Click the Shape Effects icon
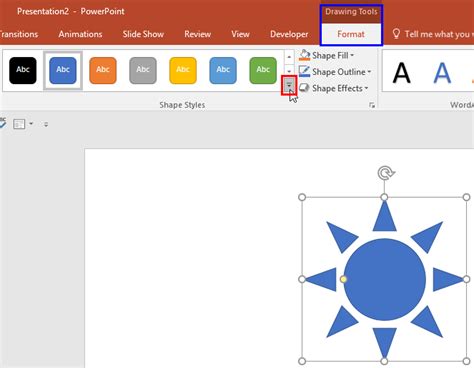 (304, 88)
